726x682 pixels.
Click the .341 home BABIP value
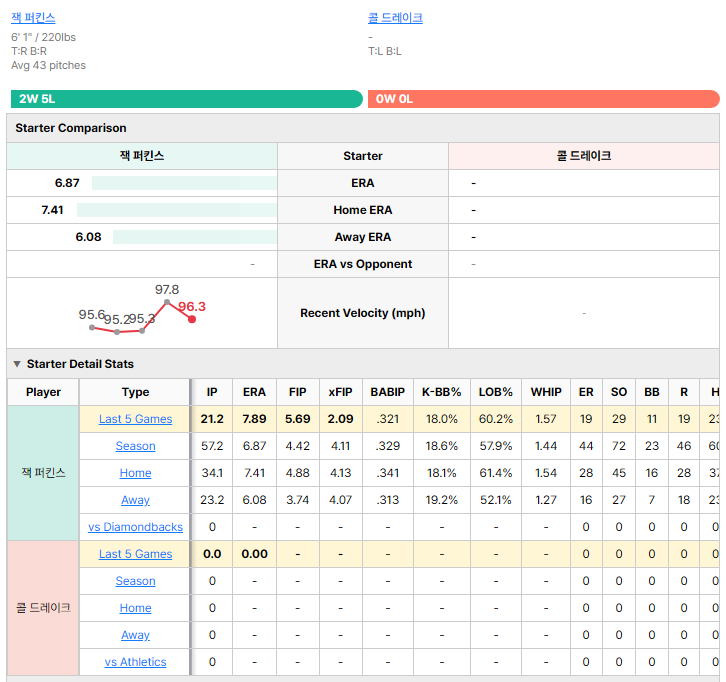coord(388,473)
